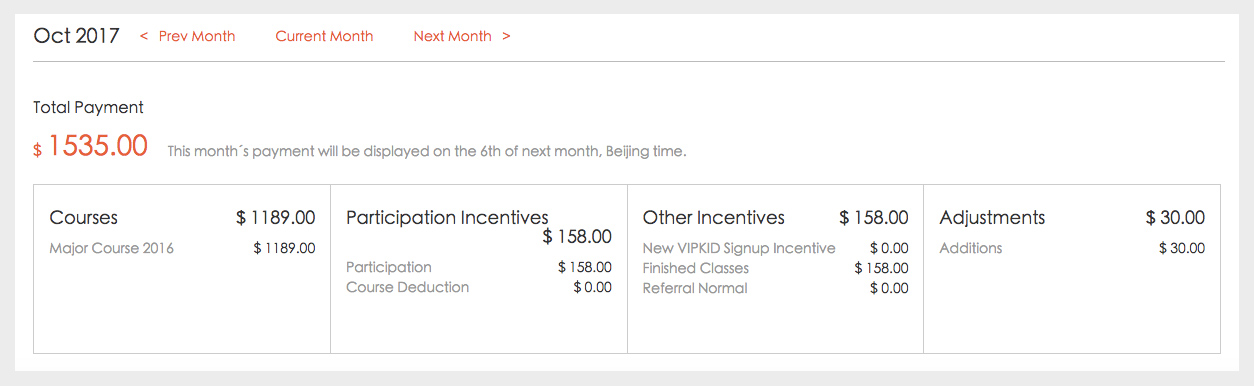Image resolution: width=1254 pixels, height=386 pixels.
Task: Open the Courses panel heading
Action: point(83,217)
